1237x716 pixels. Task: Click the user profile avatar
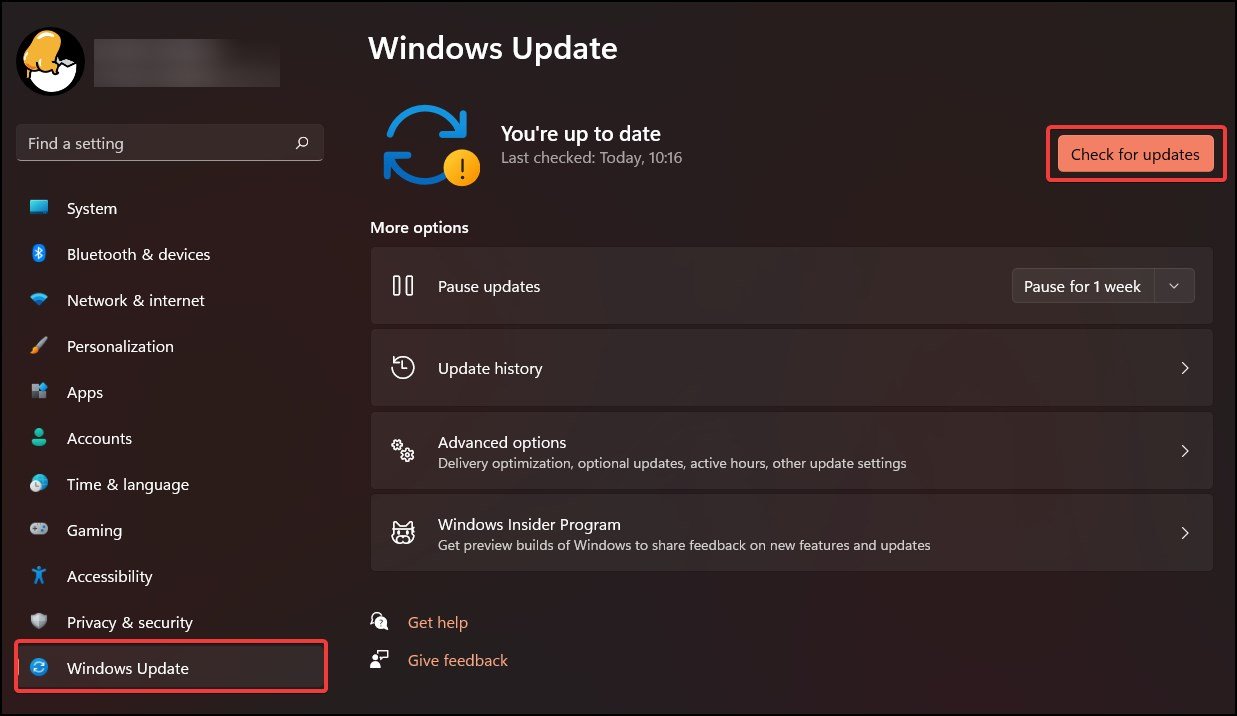coord(50,61)
